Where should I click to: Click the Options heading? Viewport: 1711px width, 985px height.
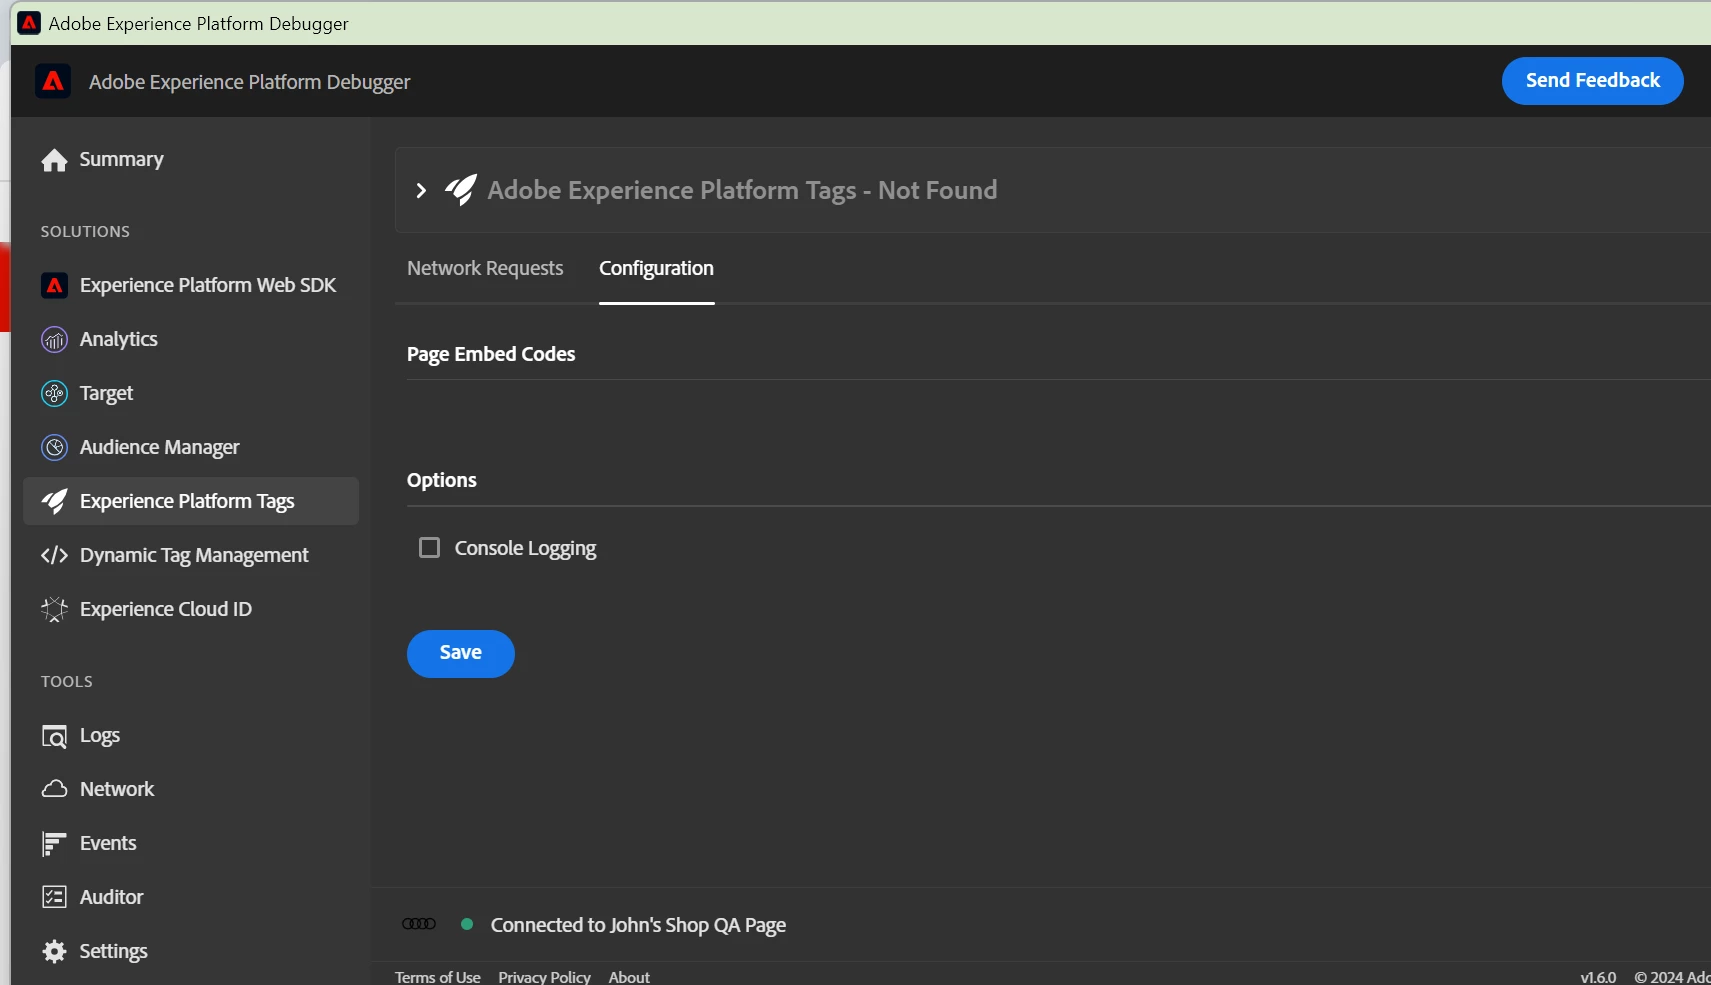[x=442, y=480]
